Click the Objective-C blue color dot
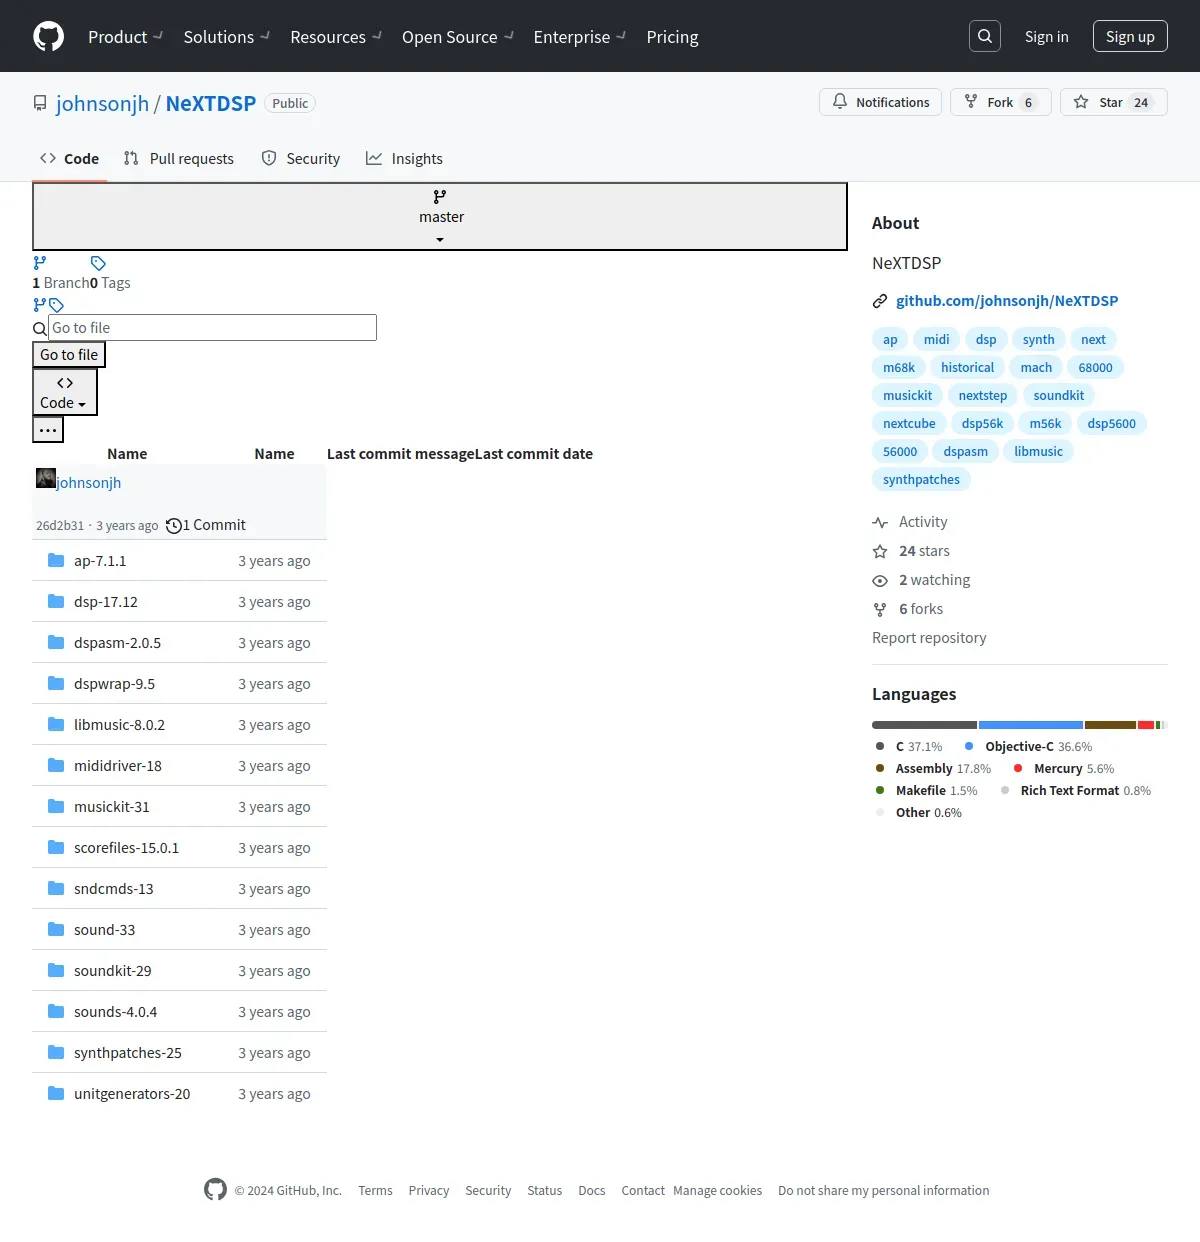This screenshot has height=1242, width=1200. pyautogui.click(x=969, y=746)
